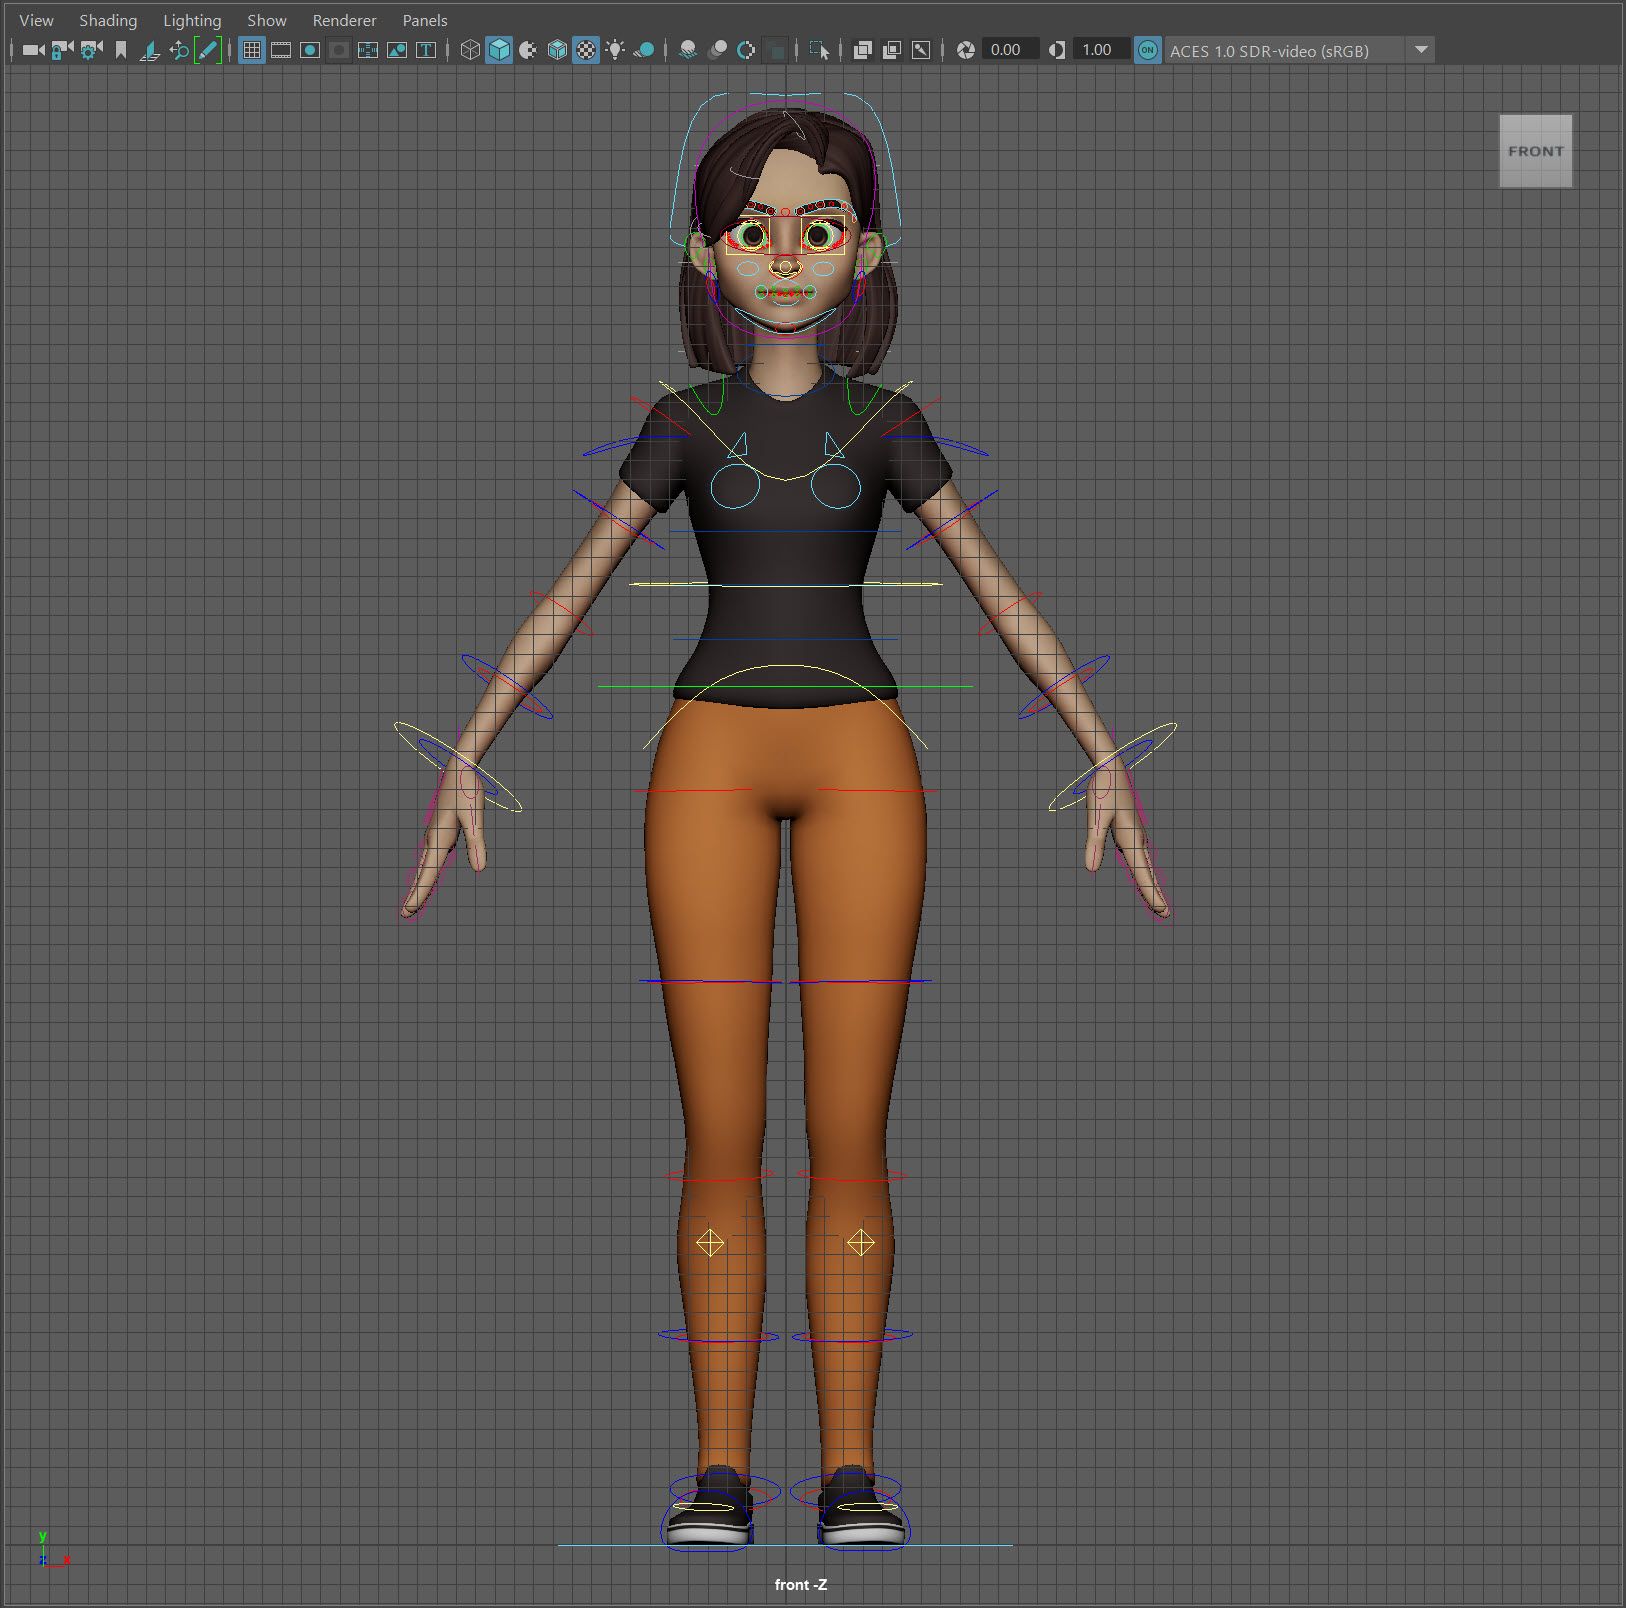Open the Shading menu
Viewport: 1626px width, 1608px height.
(x=108, y=20)
